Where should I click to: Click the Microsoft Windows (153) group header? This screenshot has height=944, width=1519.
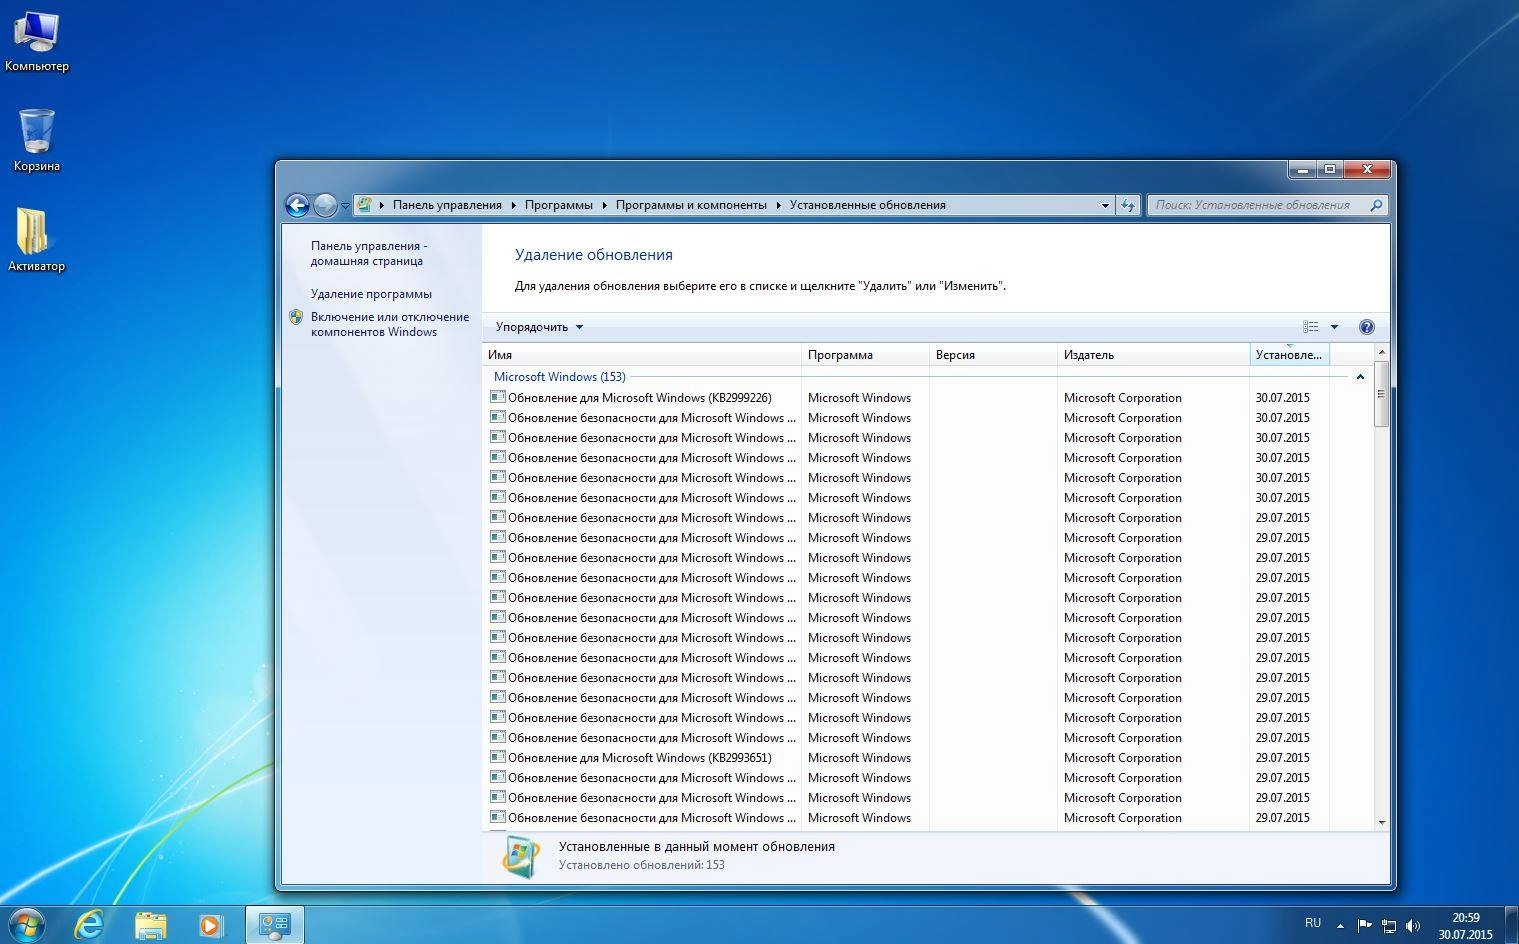[559, 377]
